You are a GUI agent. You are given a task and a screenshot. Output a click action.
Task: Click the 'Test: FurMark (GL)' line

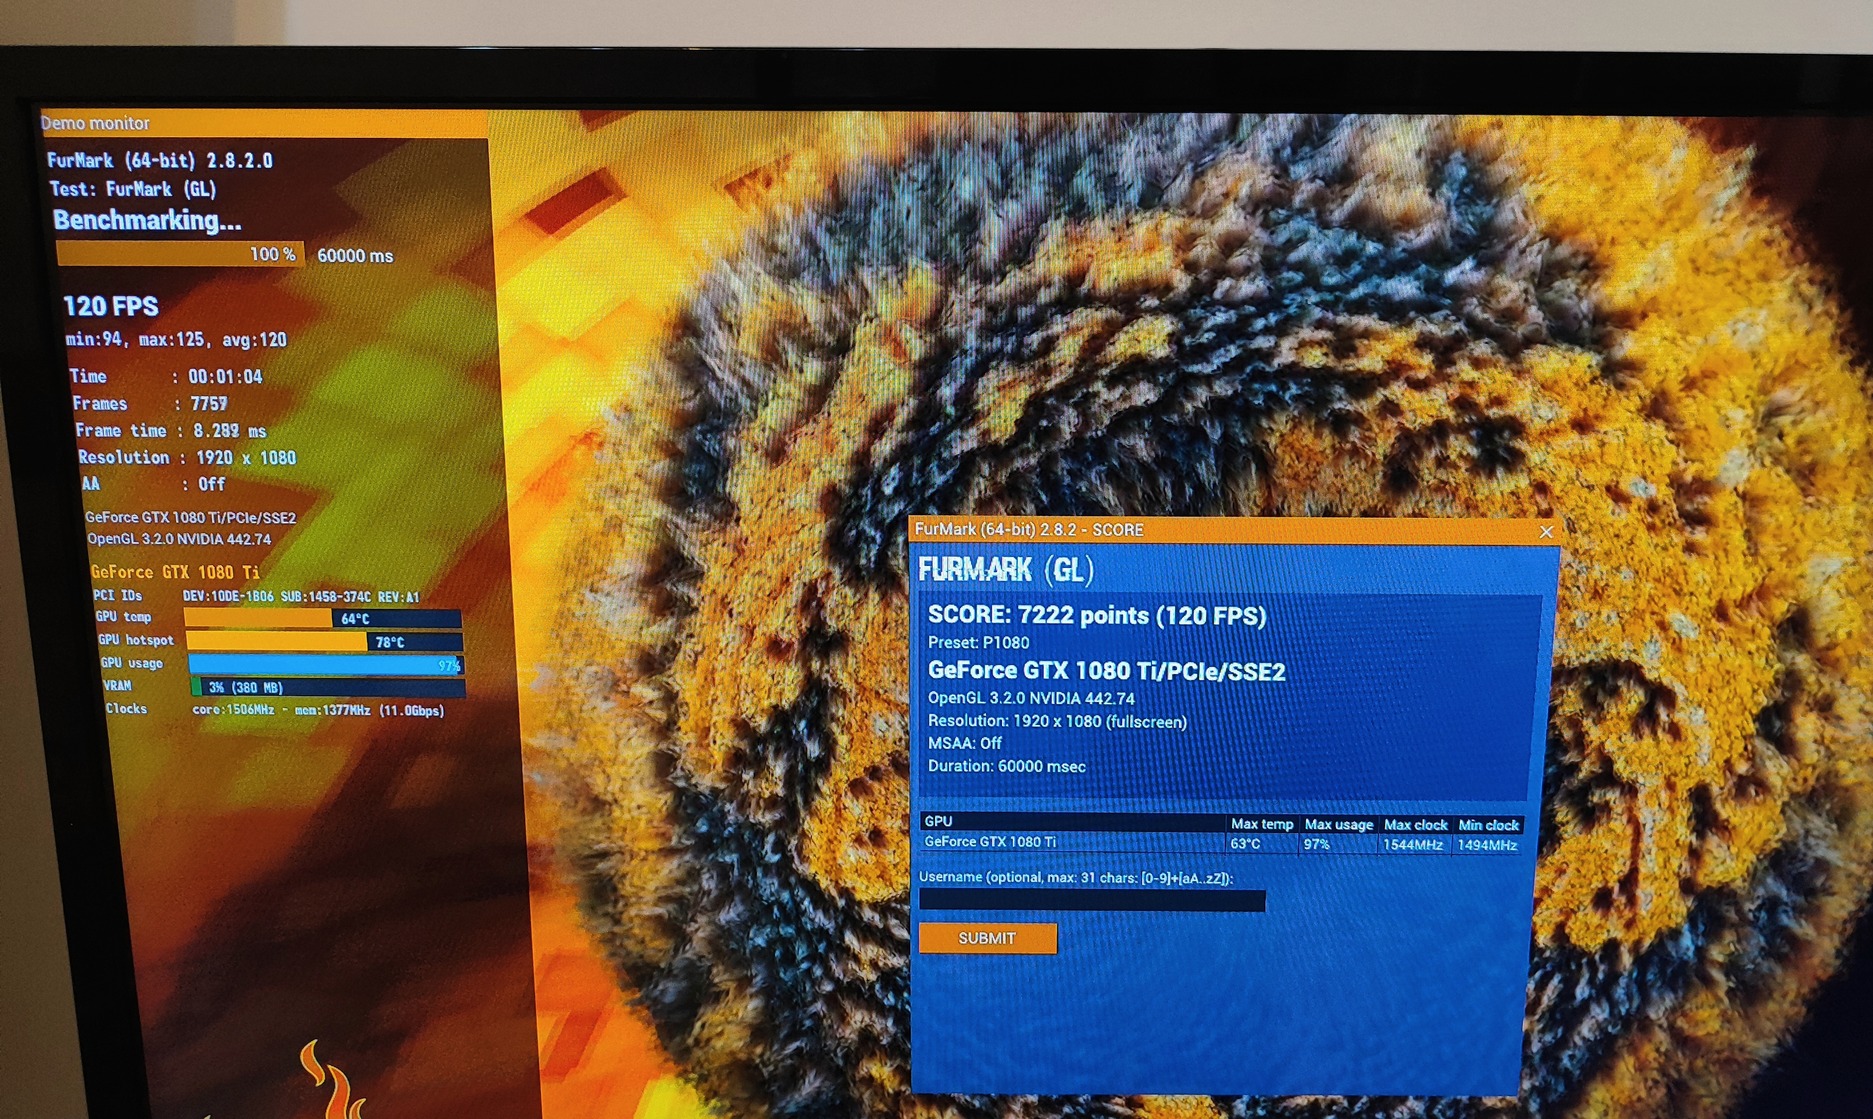point(133,189)
